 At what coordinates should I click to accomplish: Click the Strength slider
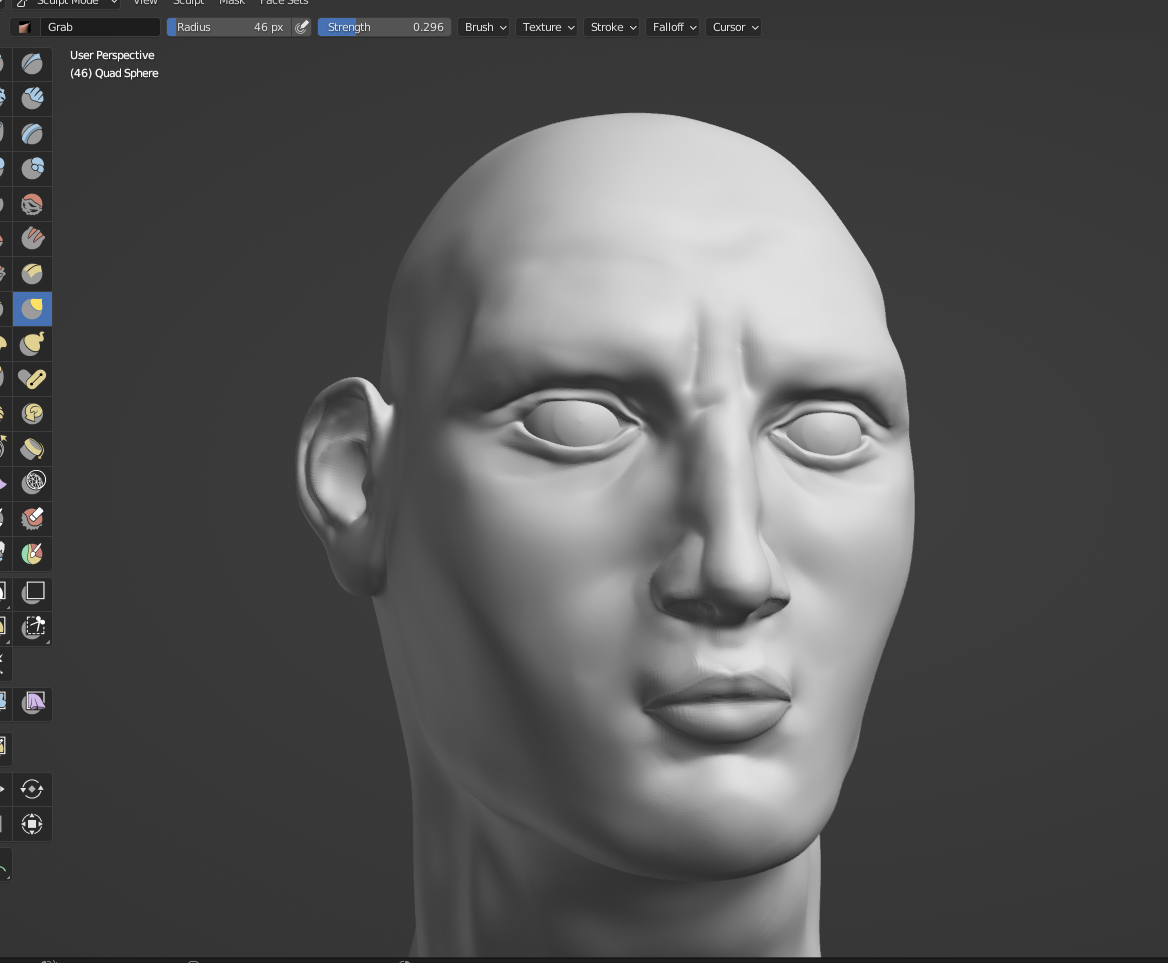point(384,28)
